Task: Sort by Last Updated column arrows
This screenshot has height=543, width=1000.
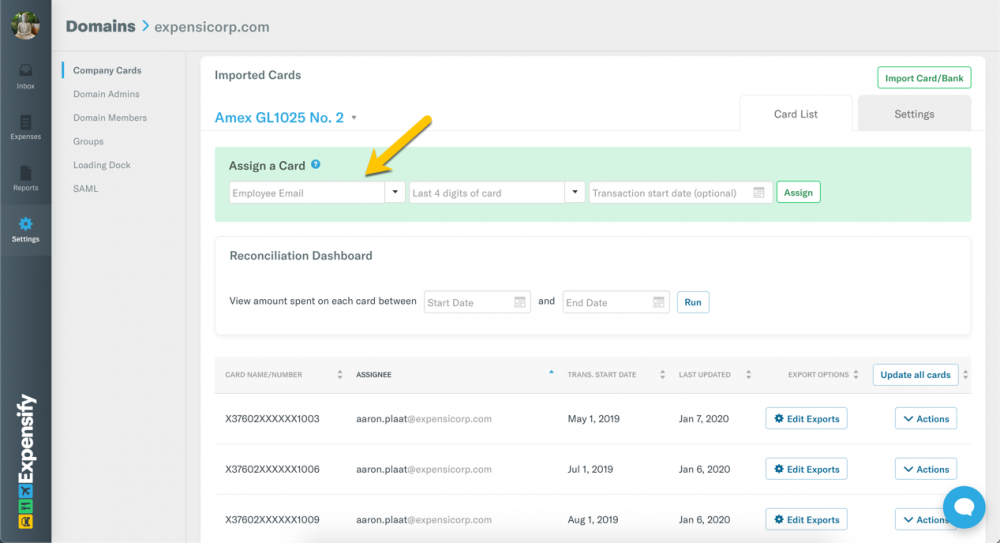Action: point(748,375)
